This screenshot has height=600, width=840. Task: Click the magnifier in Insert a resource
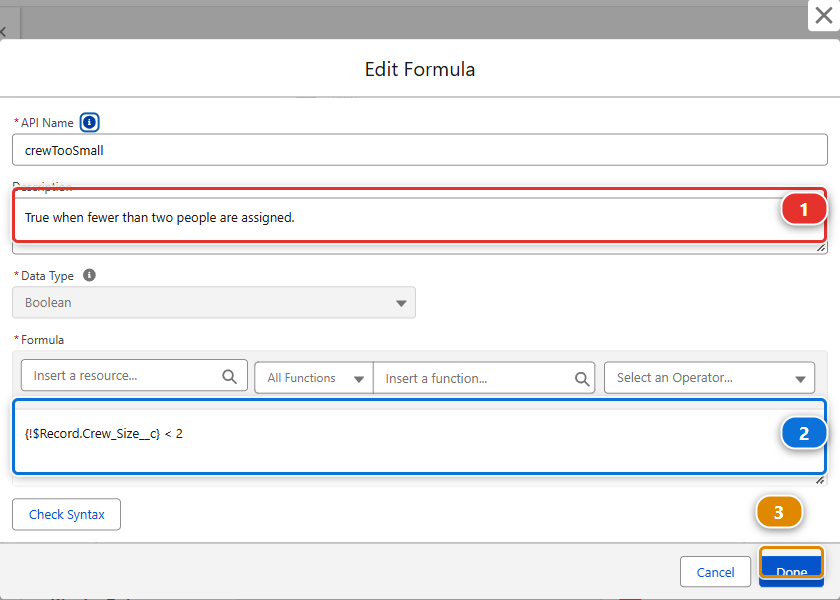tap(229, 376)
